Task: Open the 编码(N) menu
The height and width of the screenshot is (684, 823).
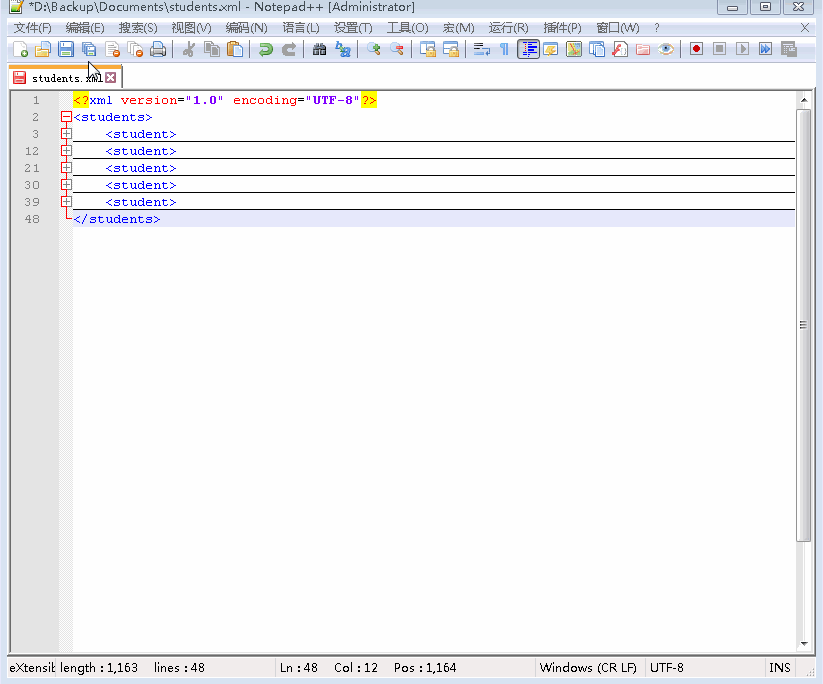Action: click(246, 28)
